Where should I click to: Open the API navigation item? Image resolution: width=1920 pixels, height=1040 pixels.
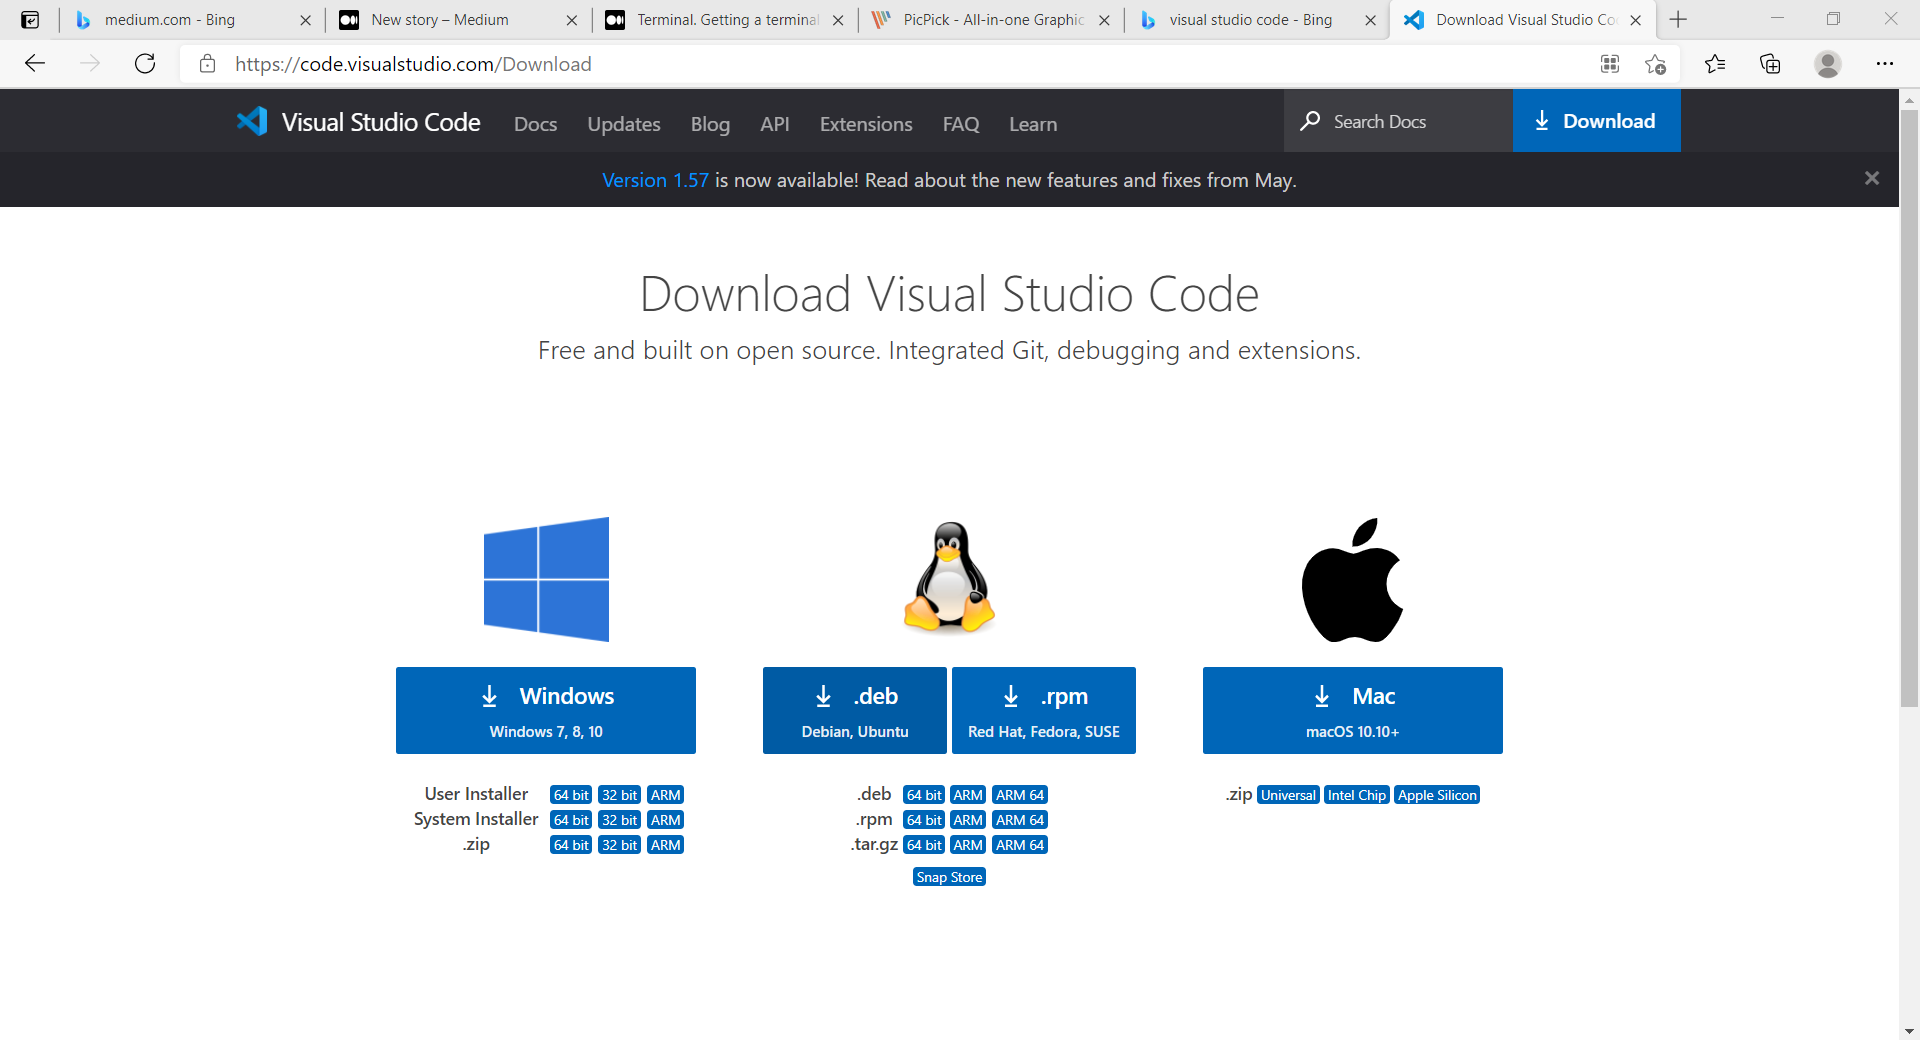pyautogui.click(x=775, y=124)
